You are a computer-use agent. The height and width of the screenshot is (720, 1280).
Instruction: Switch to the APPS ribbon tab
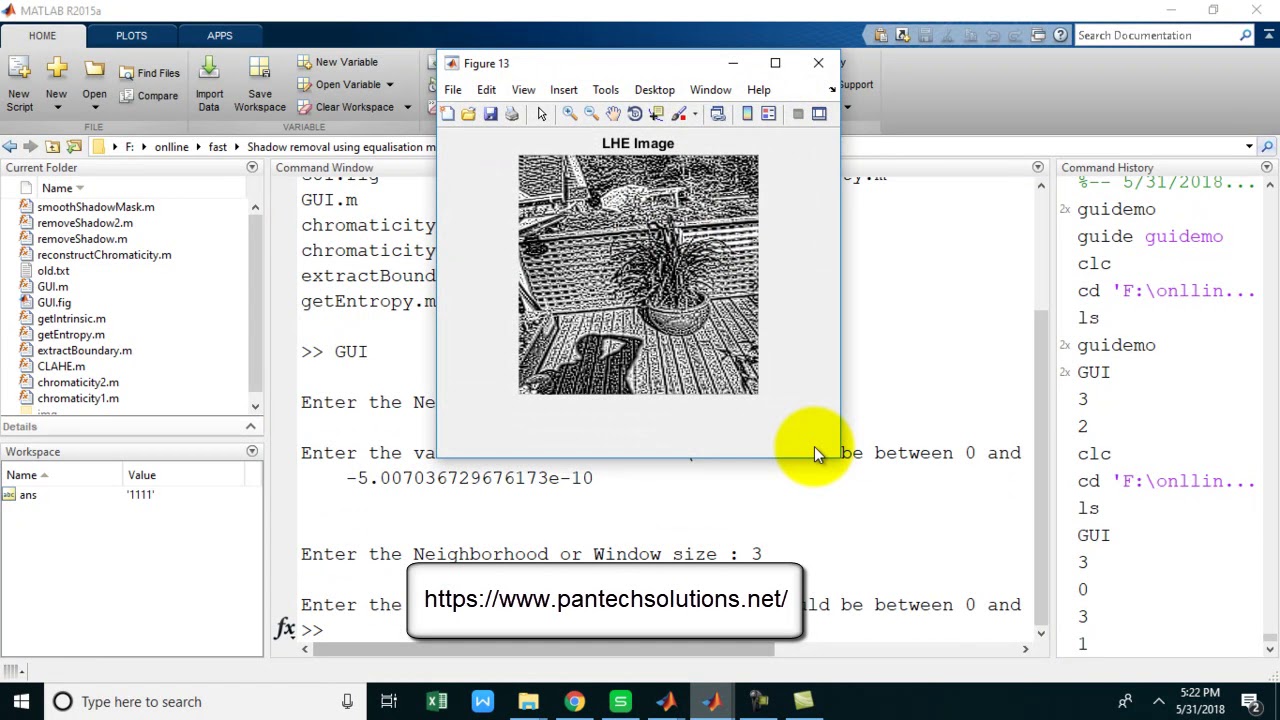point(220,35)
